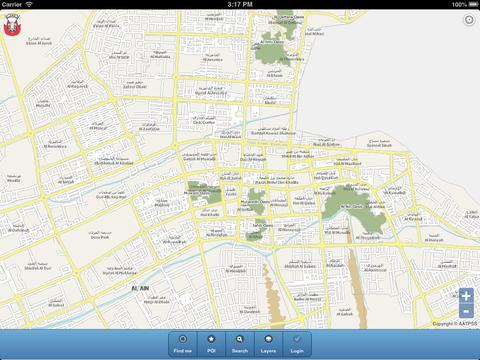Zoom out with the minus button
Screen dimensions: 480x360
coord(466,312)
